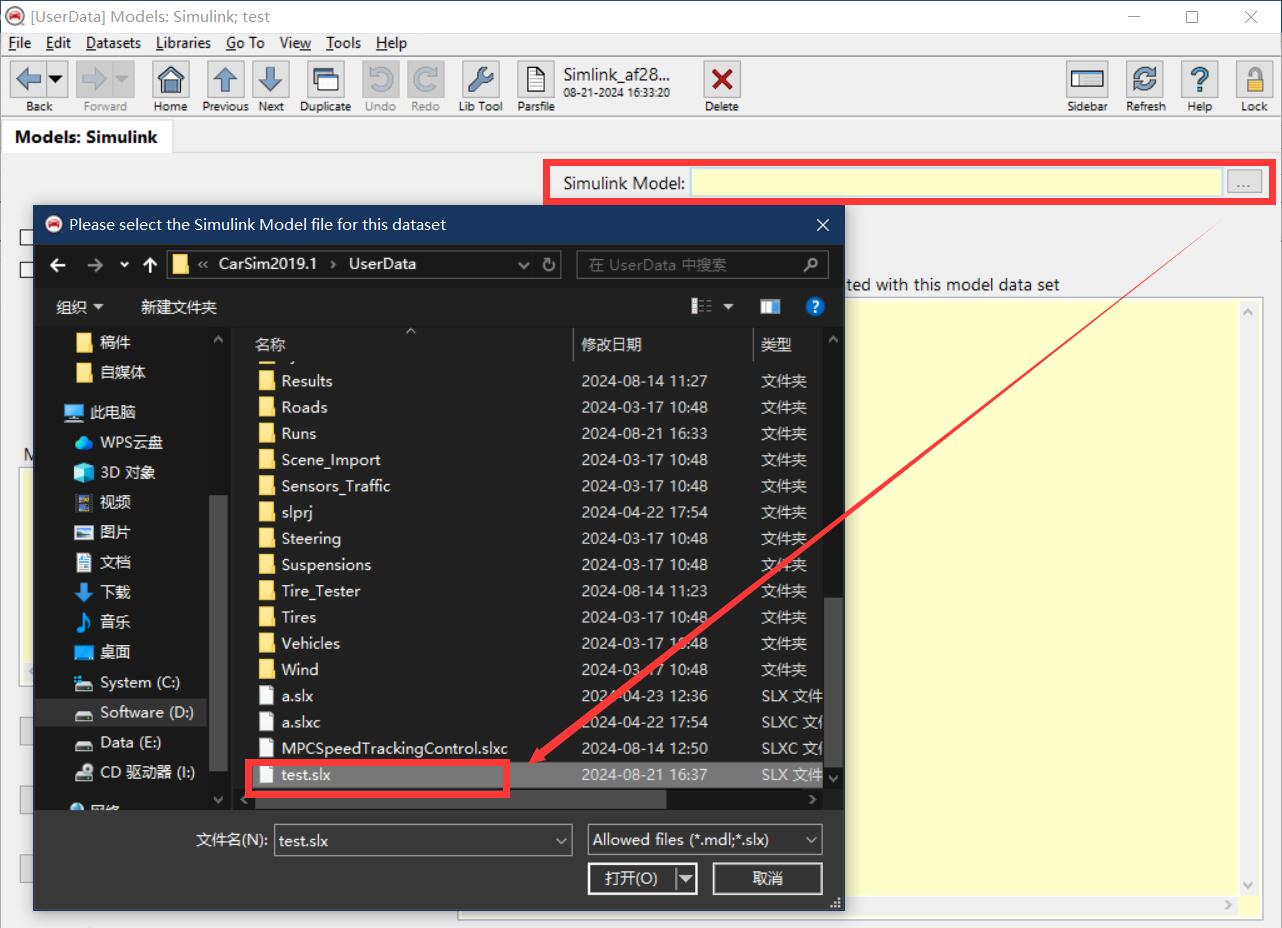This screenshot has height=928, width=1282.
Task: Open the Edit menu
Action: pyautogui.click(x=59, y=43)
